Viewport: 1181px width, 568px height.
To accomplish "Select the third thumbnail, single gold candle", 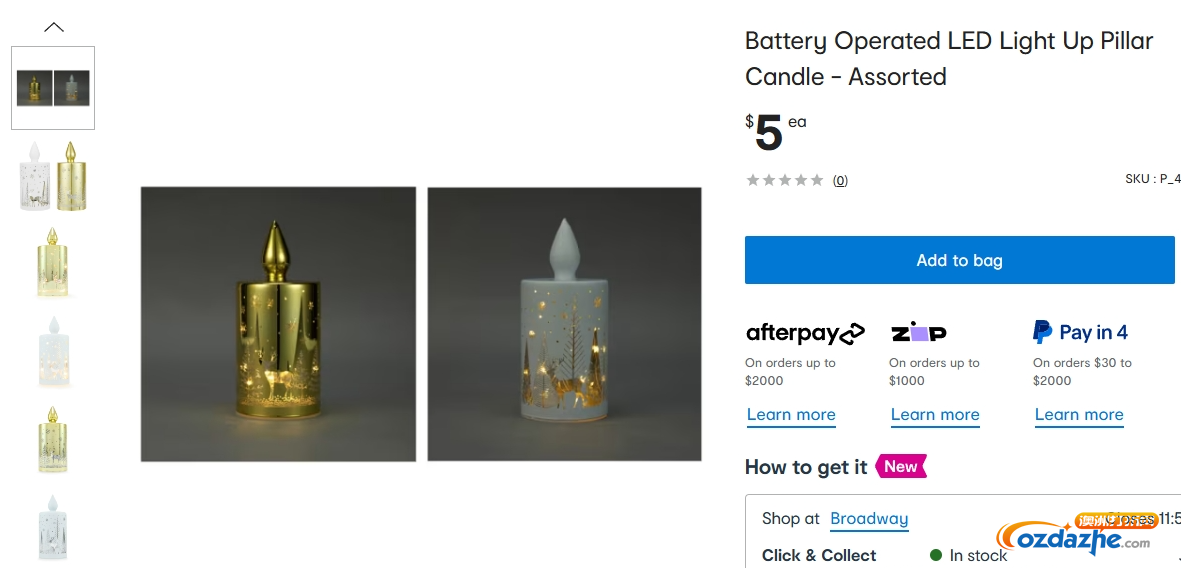I will click(53, 262).
